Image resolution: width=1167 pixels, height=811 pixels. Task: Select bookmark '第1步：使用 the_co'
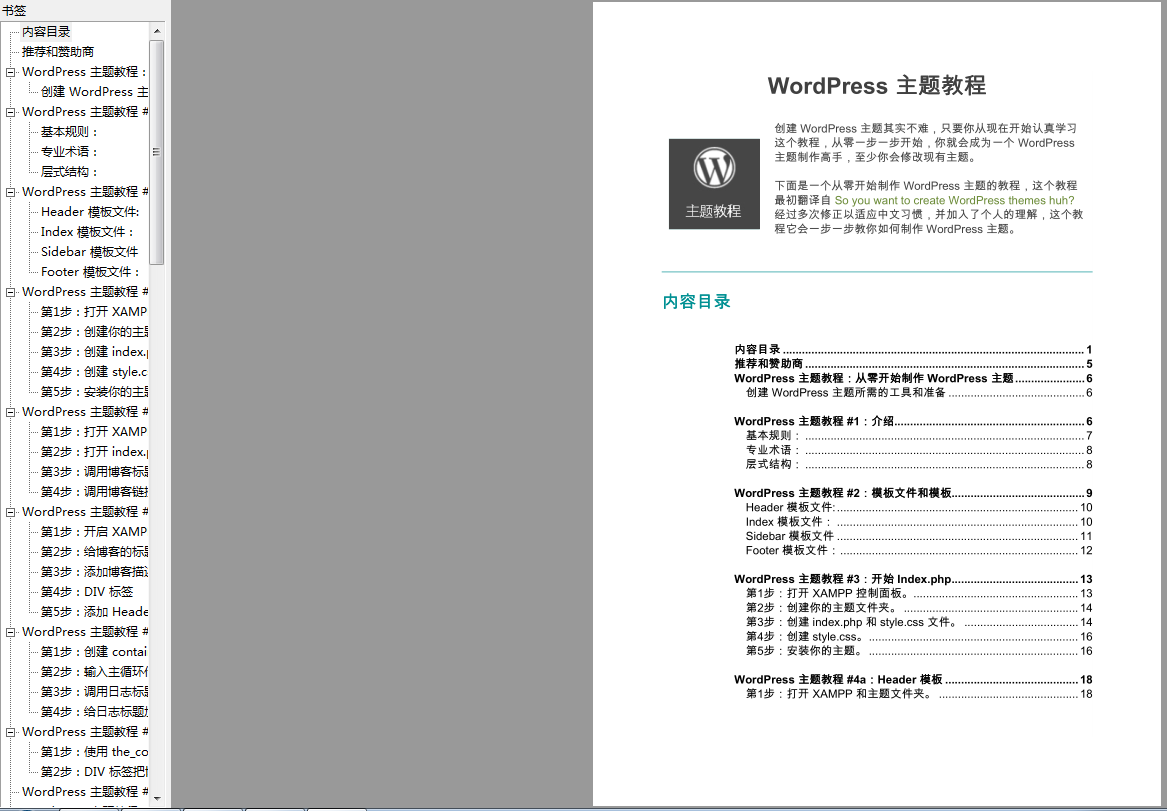click(x=95, y=752)
